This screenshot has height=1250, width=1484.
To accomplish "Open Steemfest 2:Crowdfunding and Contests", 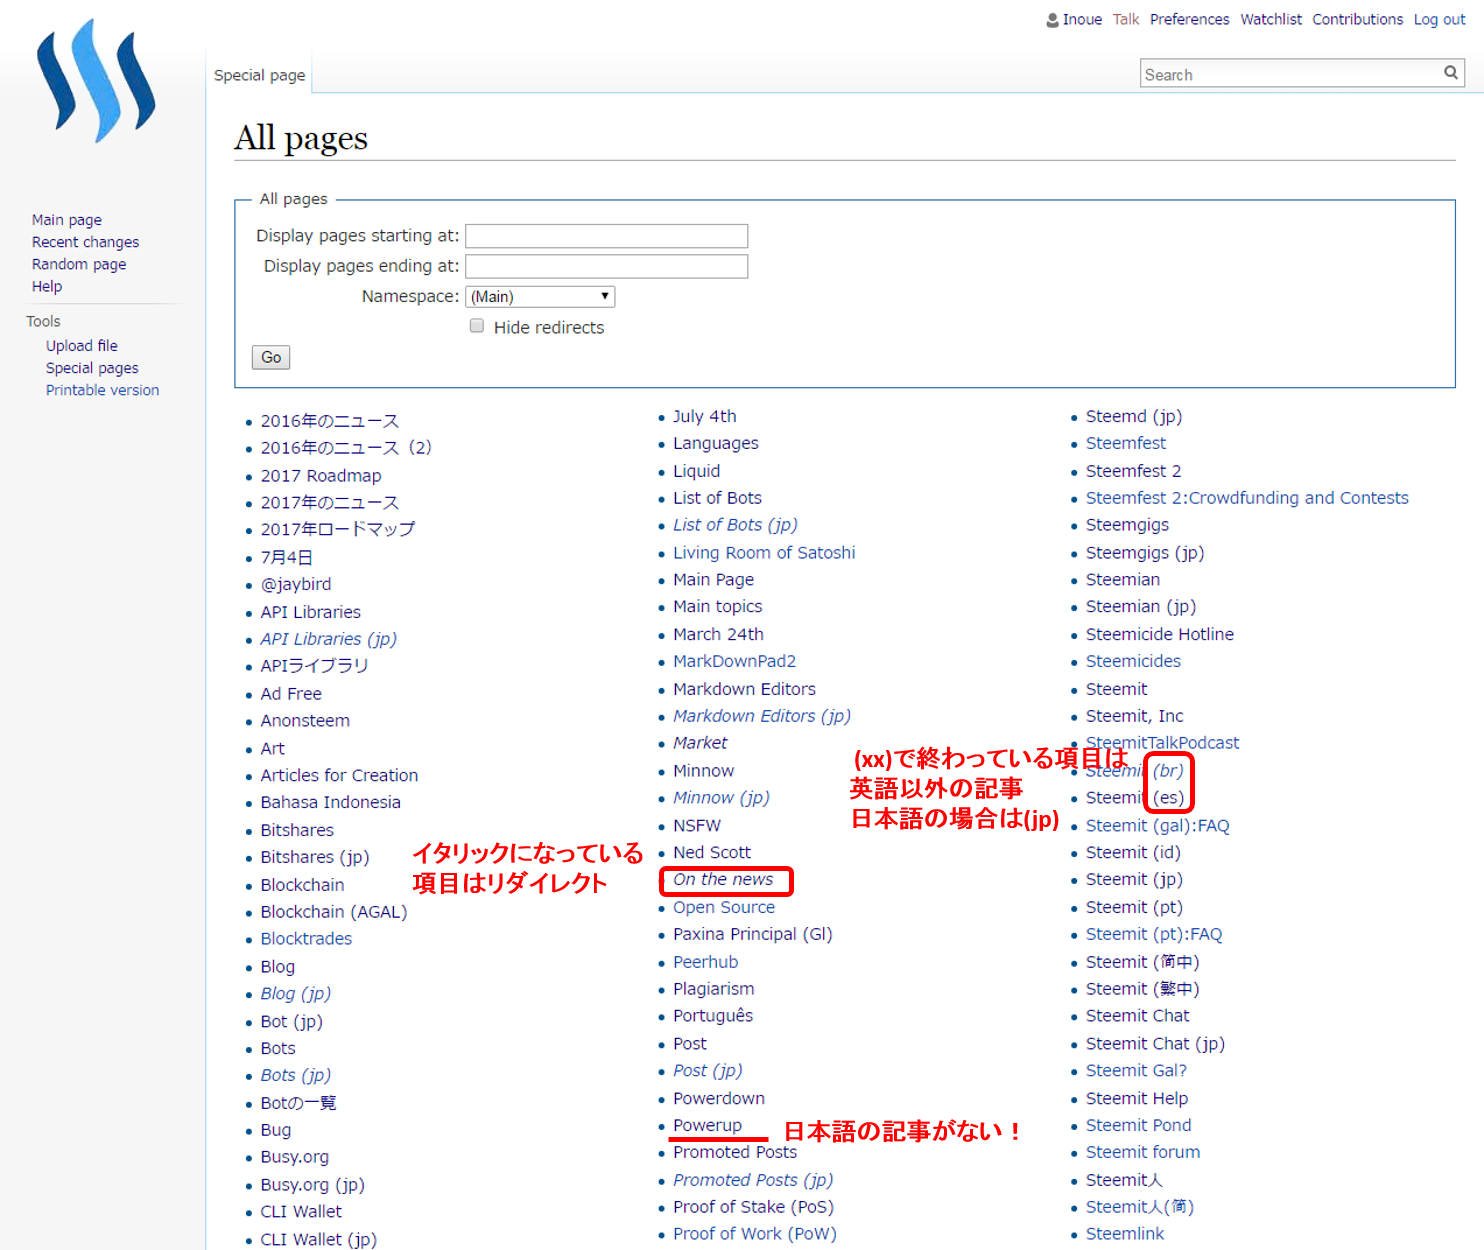I will pyautogui.click(x=1247, y=498).
